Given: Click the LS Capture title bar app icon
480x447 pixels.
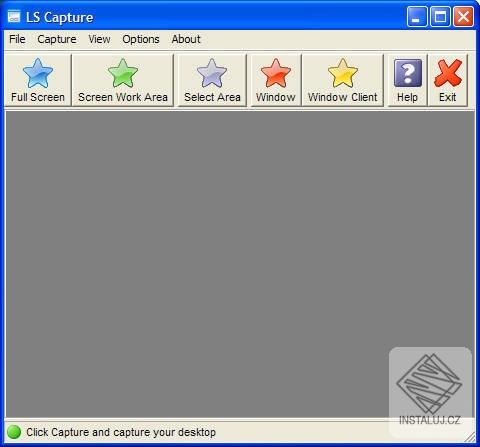Looking at the screenshot, I should [14, 17].
